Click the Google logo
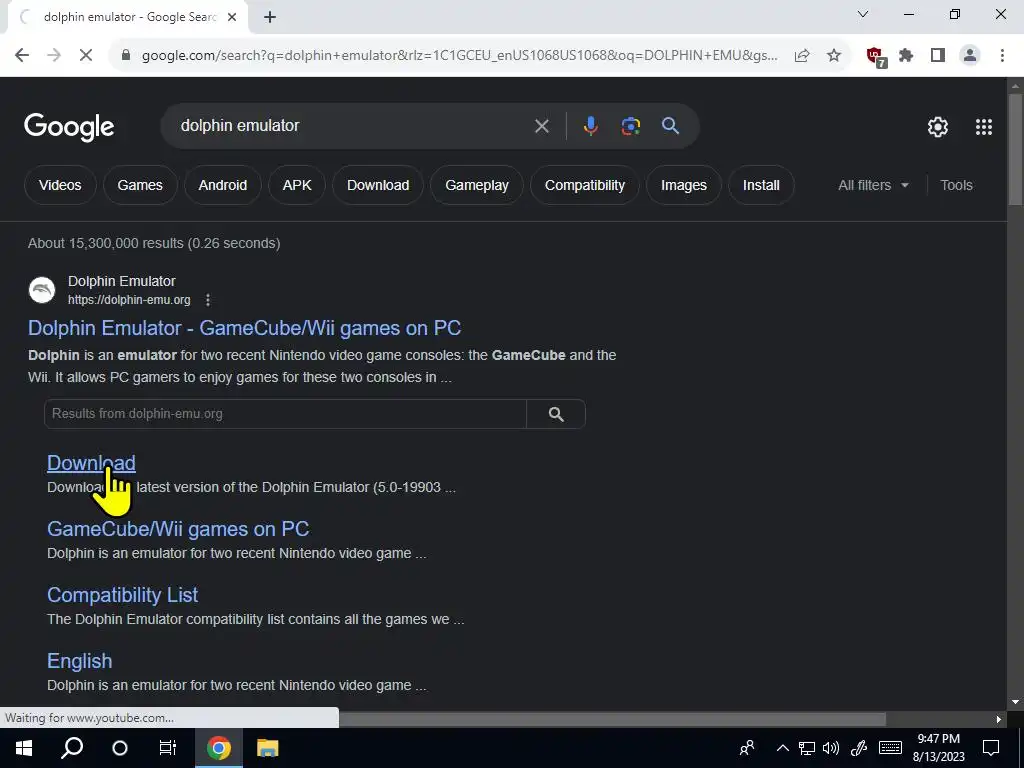The width and height of the screenshot is (1024, 768). pos(69,127)
